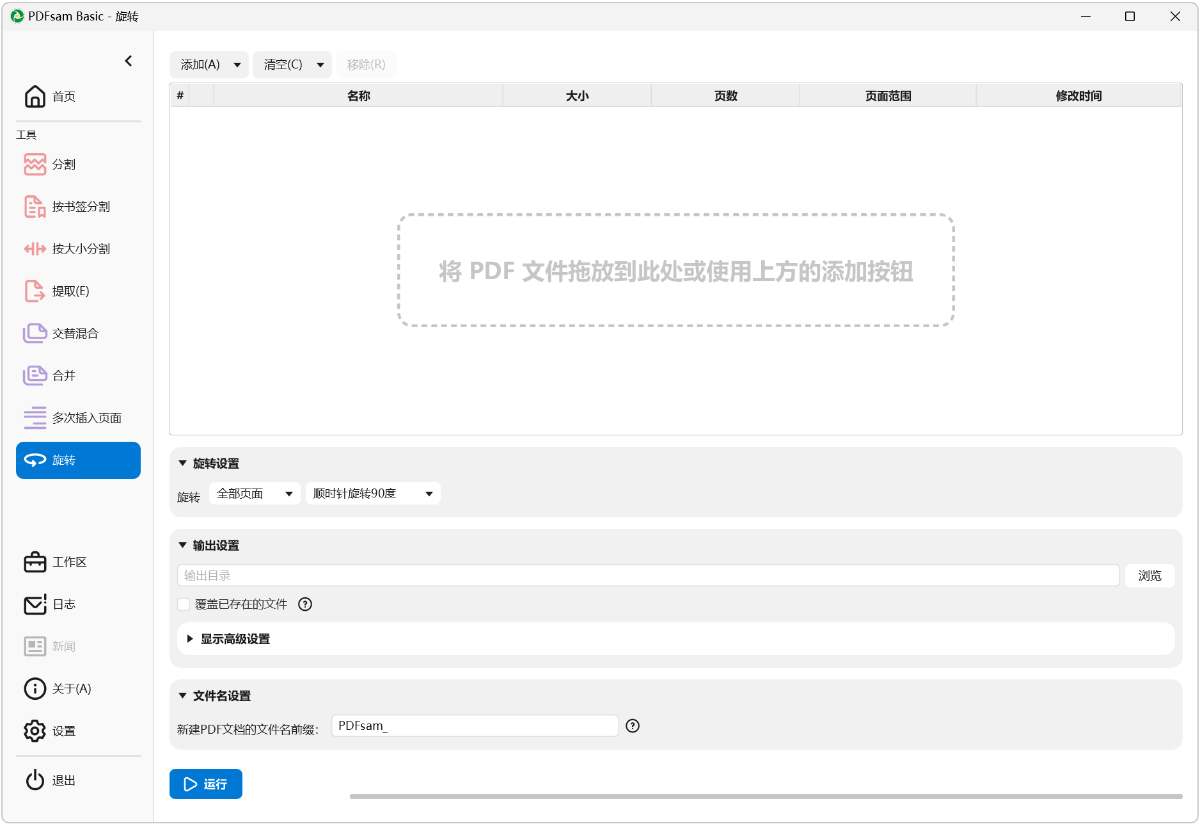Click the PDF drop area placeholder

[x=676, y=270]
